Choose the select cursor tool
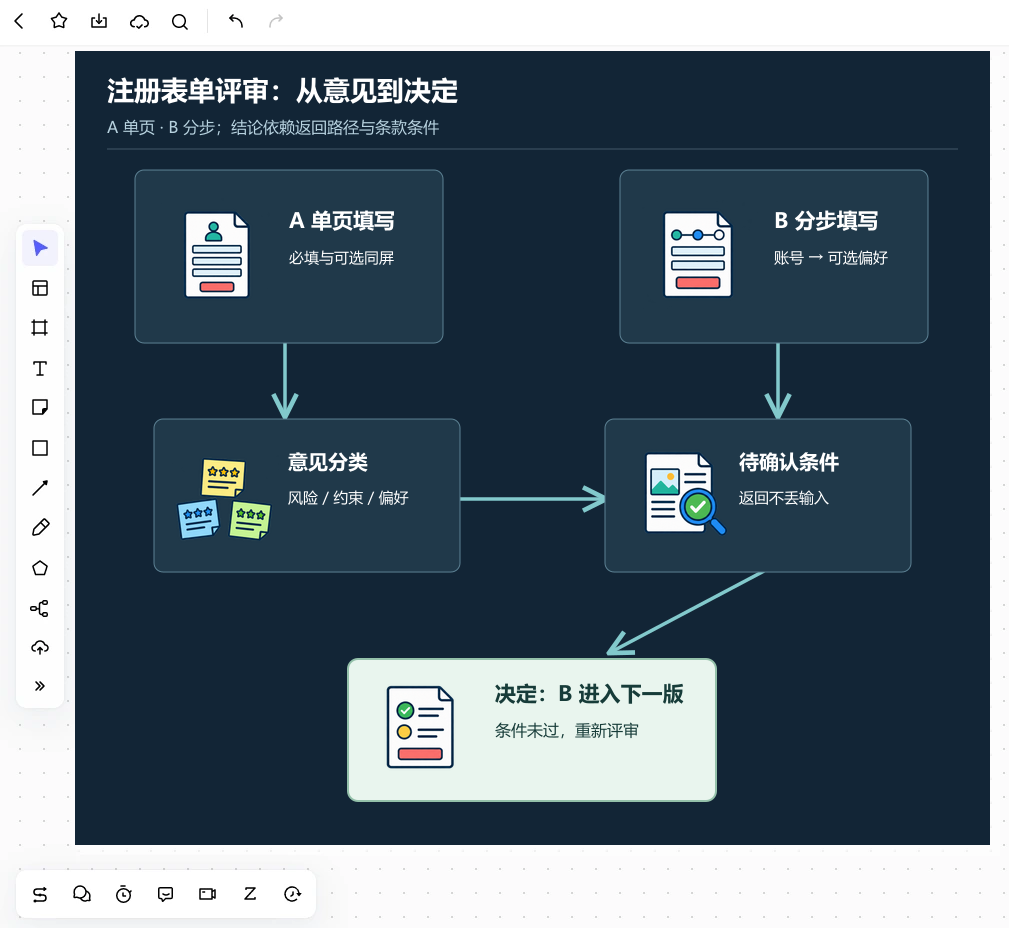 pos(40,248)
